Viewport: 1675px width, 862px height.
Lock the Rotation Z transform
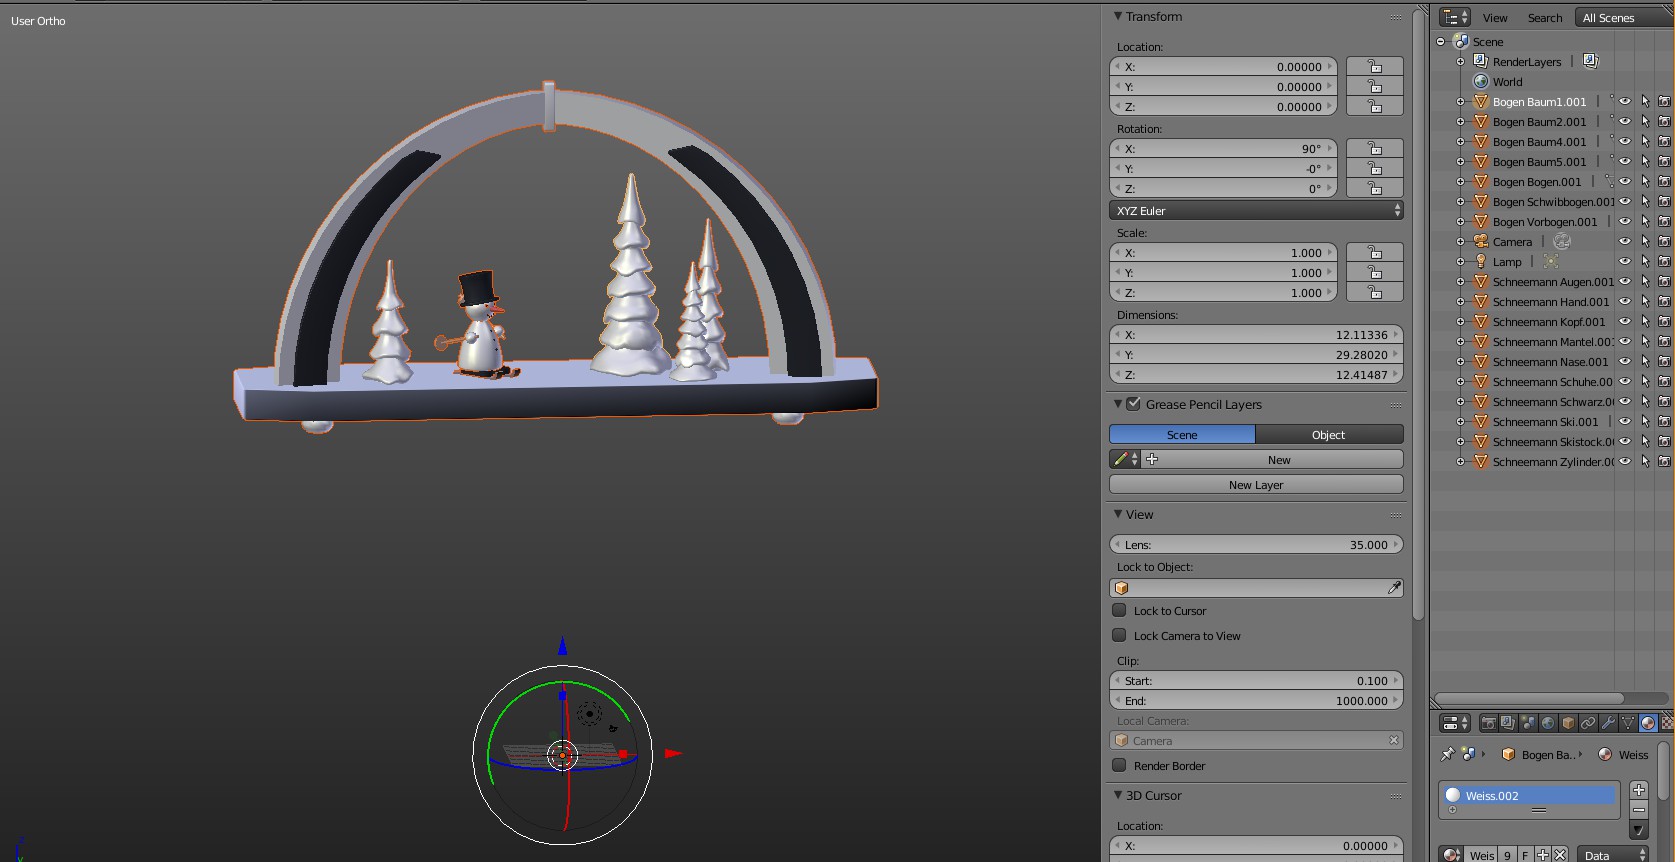[1375, 189]
